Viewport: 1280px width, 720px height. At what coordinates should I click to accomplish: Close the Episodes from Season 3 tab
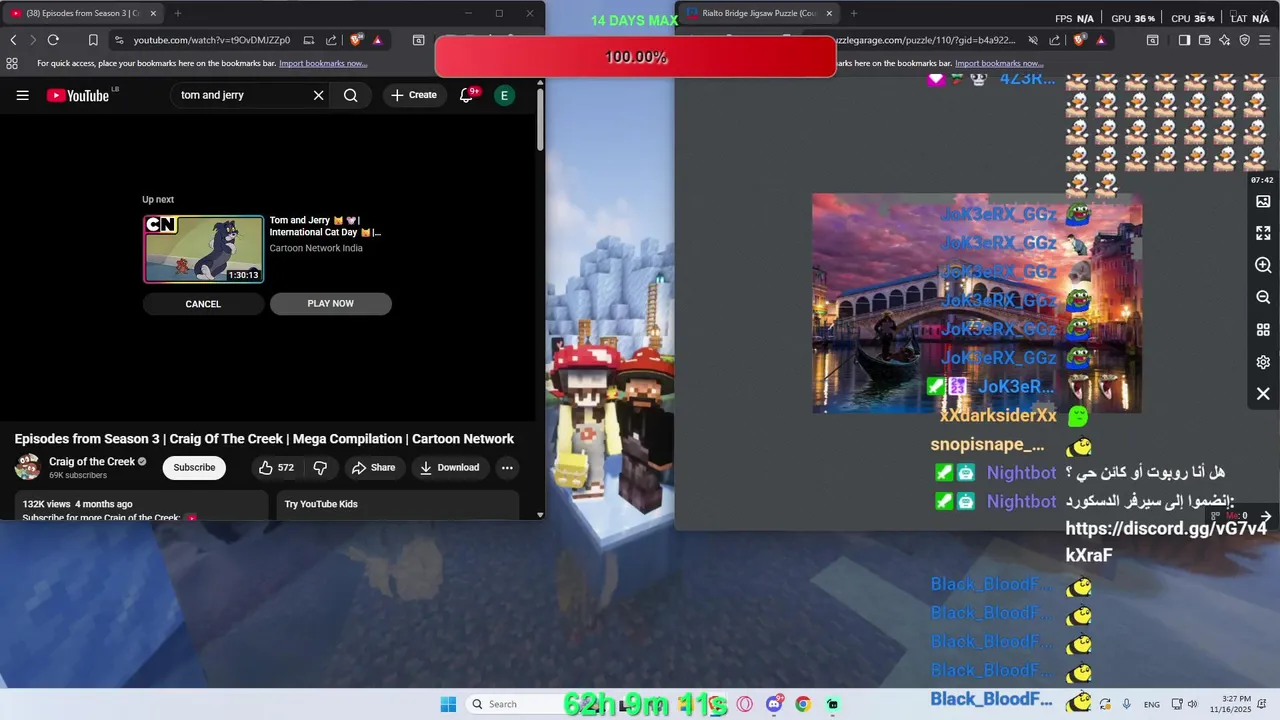tap(153, 13)
